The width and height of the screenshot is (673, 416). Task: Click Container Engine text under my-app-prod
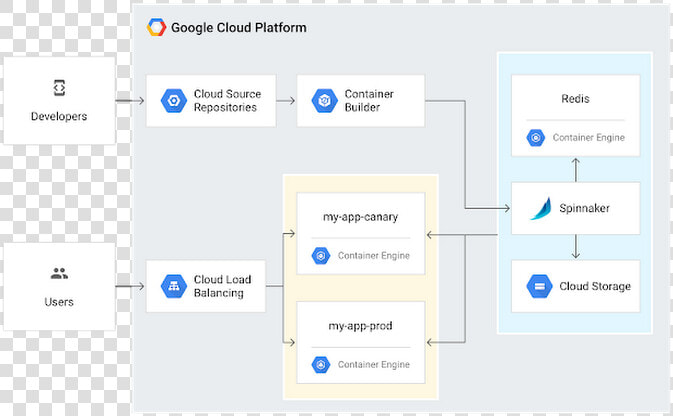(x=373, y=365)
